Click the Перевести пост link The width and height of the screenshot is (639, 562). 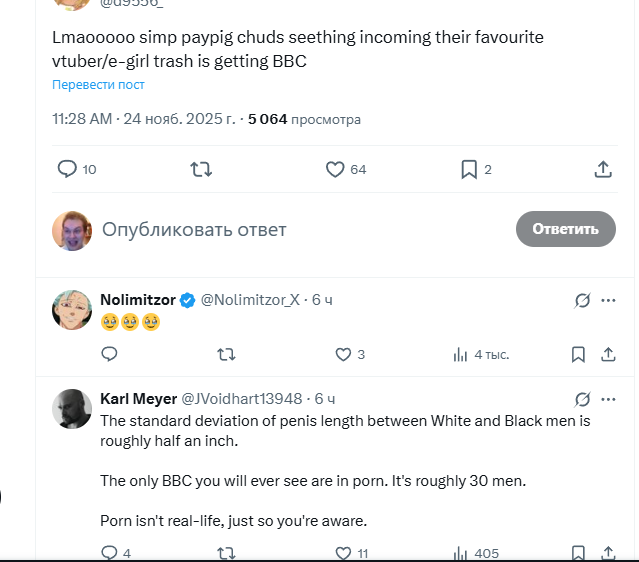click(x=98, y=86)
